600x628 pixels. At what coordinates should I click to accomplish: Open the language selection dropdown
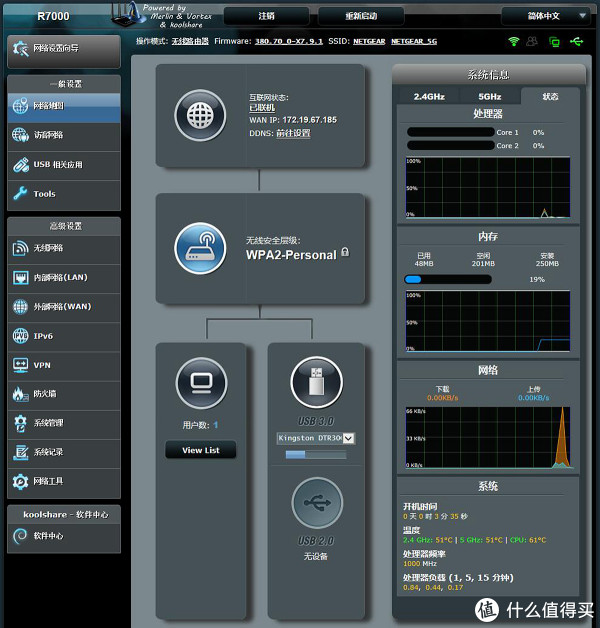pos(546,16)
